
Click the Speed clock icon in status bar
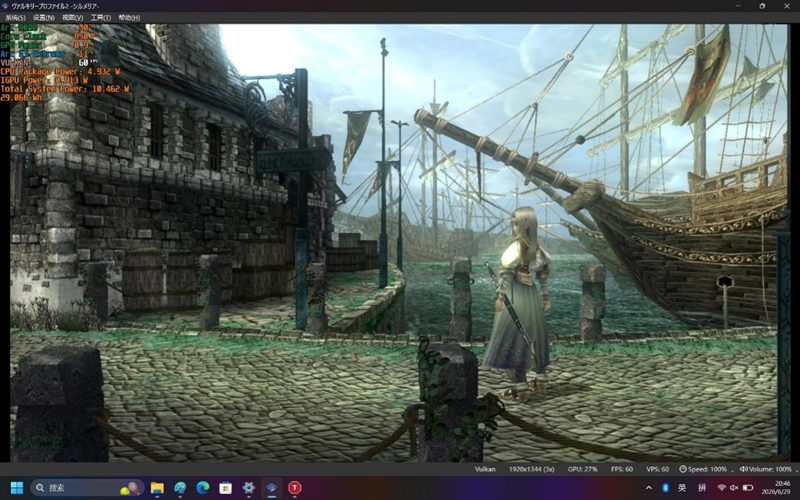[x=683, y=469]
